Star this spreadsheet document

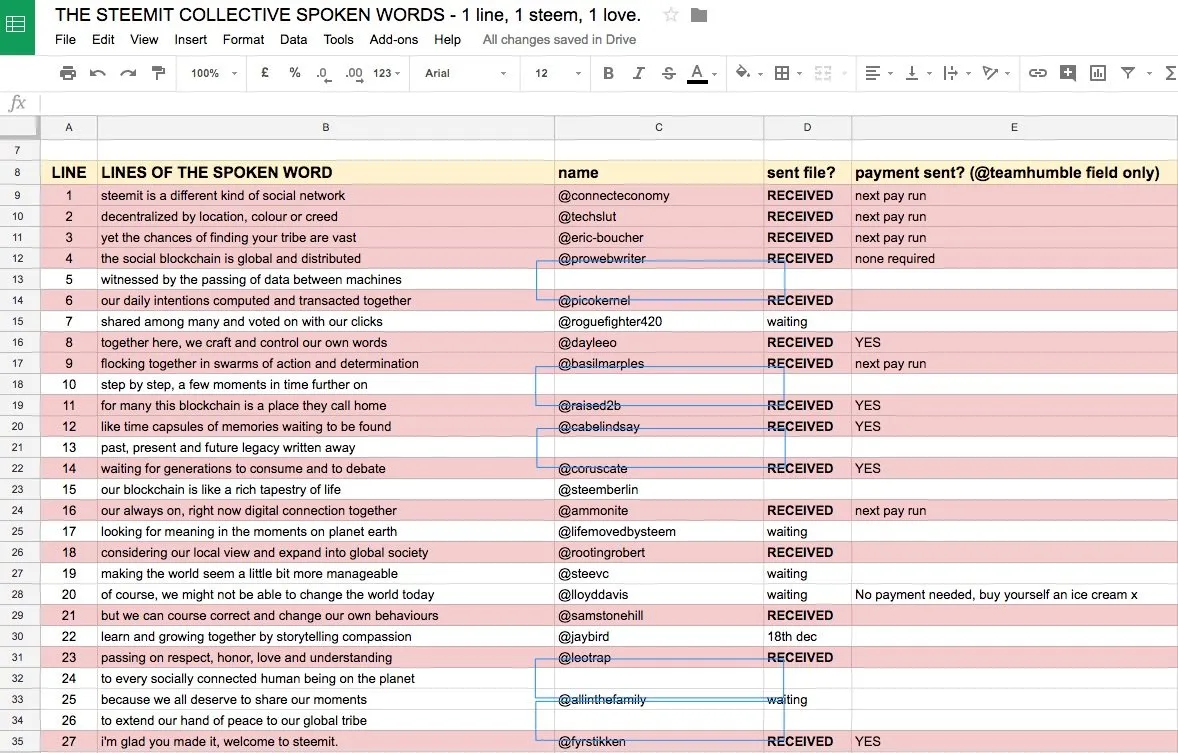tap(671, 15)
